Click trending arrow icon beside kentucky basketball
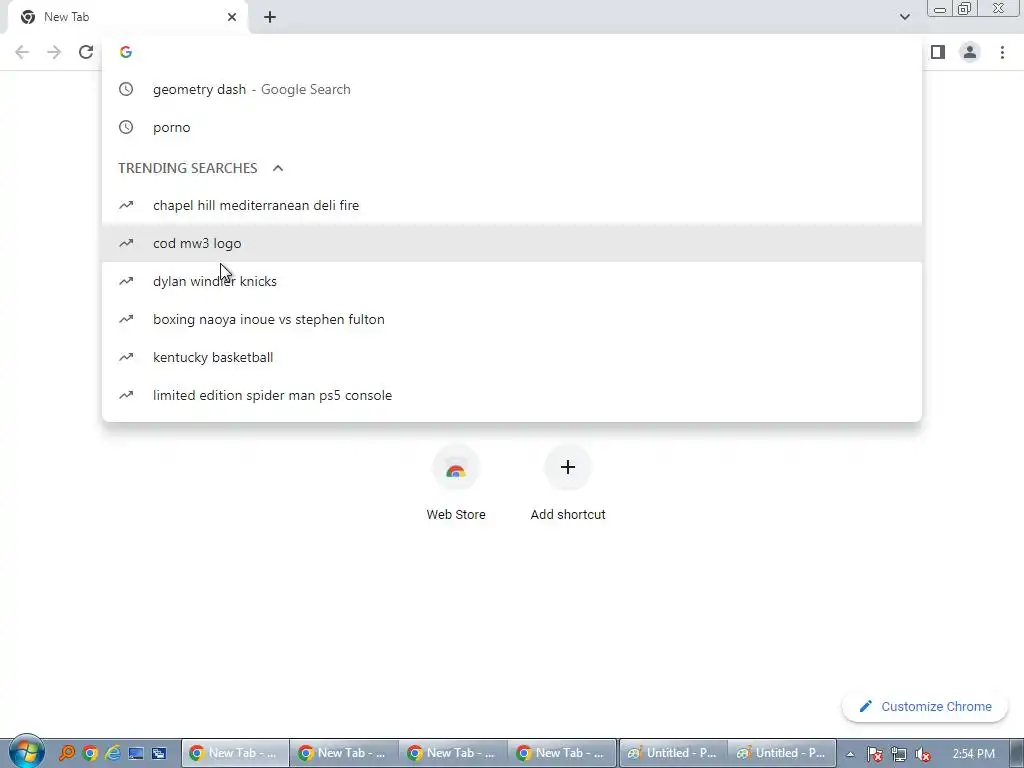 [x=126, y=357]
